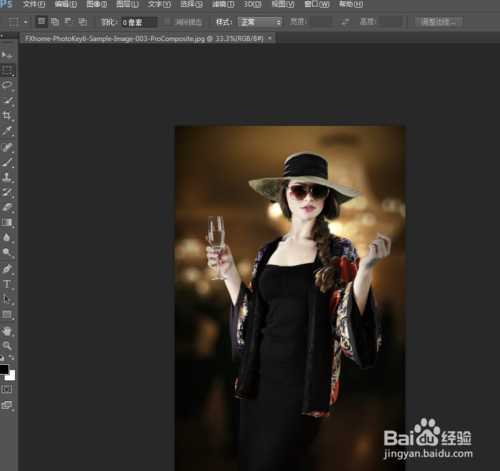This screenshot has width=500, height=471.
Task: Click the 羽化 feather value field
Action: (139, 22)
